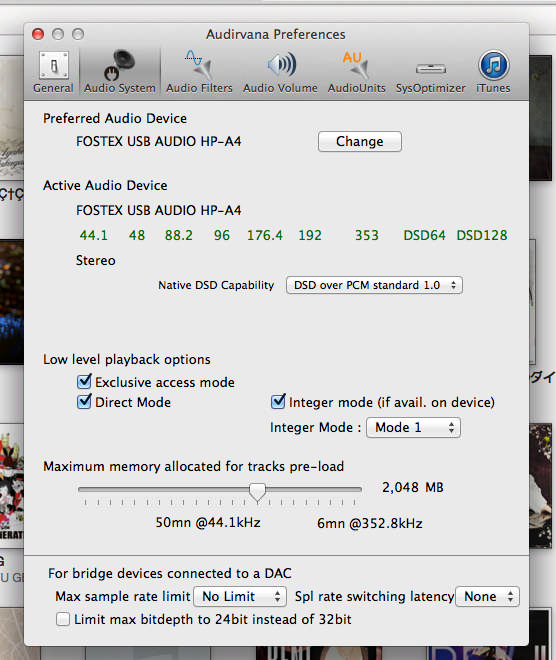Click the 96 sample rate value

(222, 235)
